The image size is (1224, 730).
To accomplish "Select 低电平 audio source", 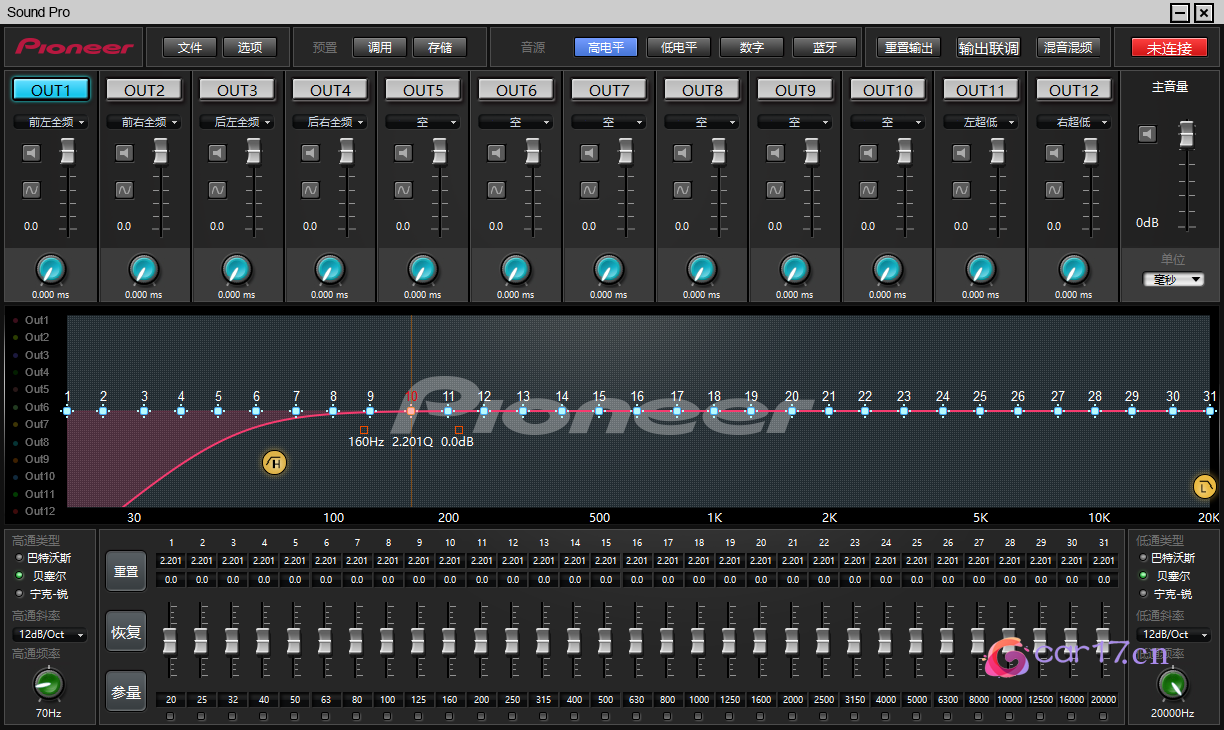I will (679, 47).
